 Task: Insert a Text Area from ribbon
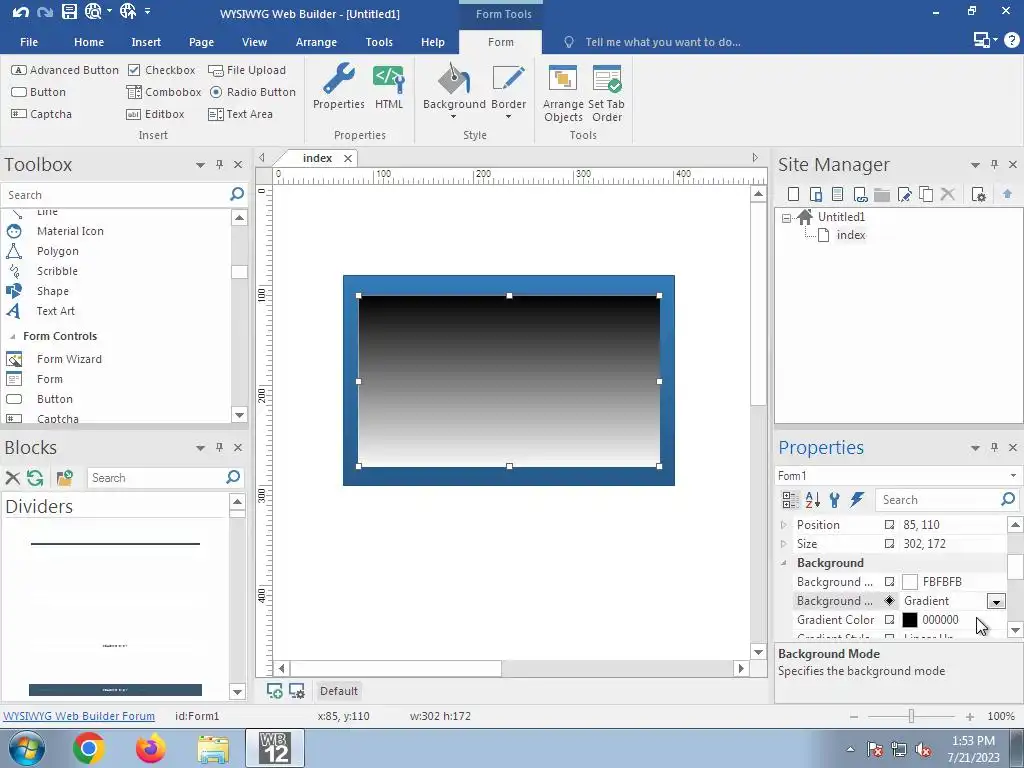point(240,114)
